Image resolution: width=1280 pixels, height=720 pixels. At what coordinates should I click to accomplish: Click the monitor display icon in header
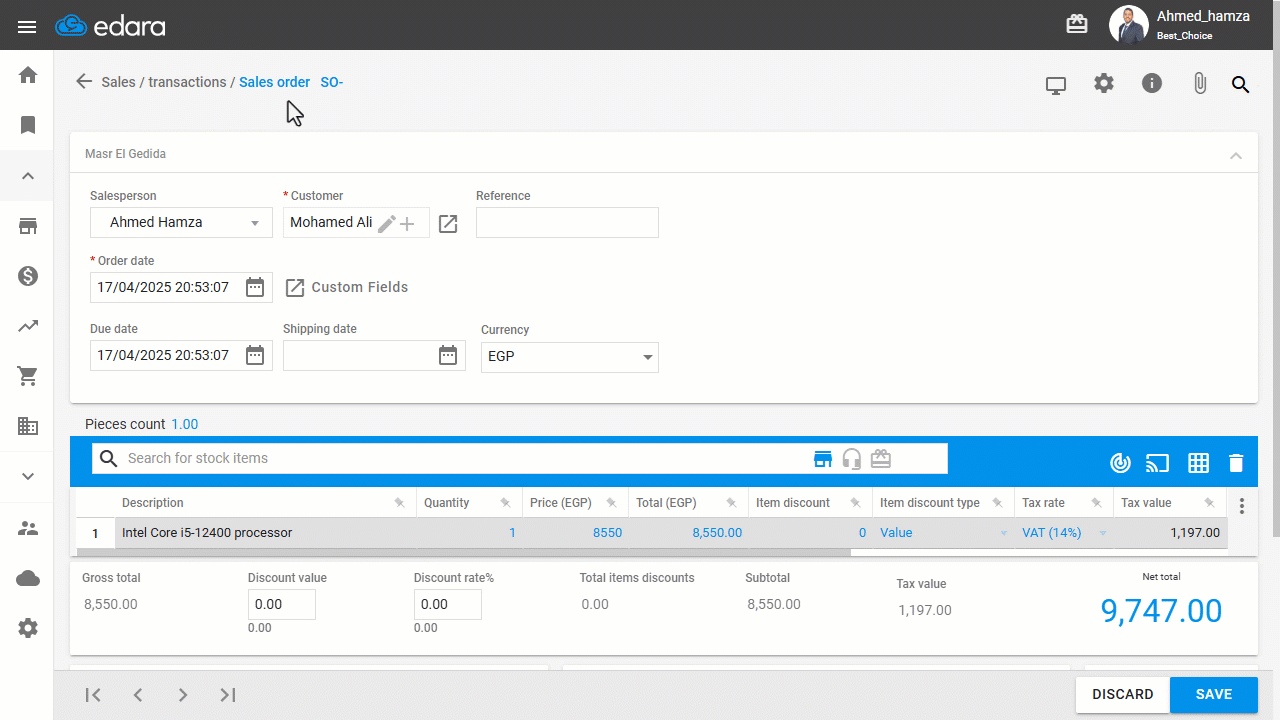coord(1056,85)
